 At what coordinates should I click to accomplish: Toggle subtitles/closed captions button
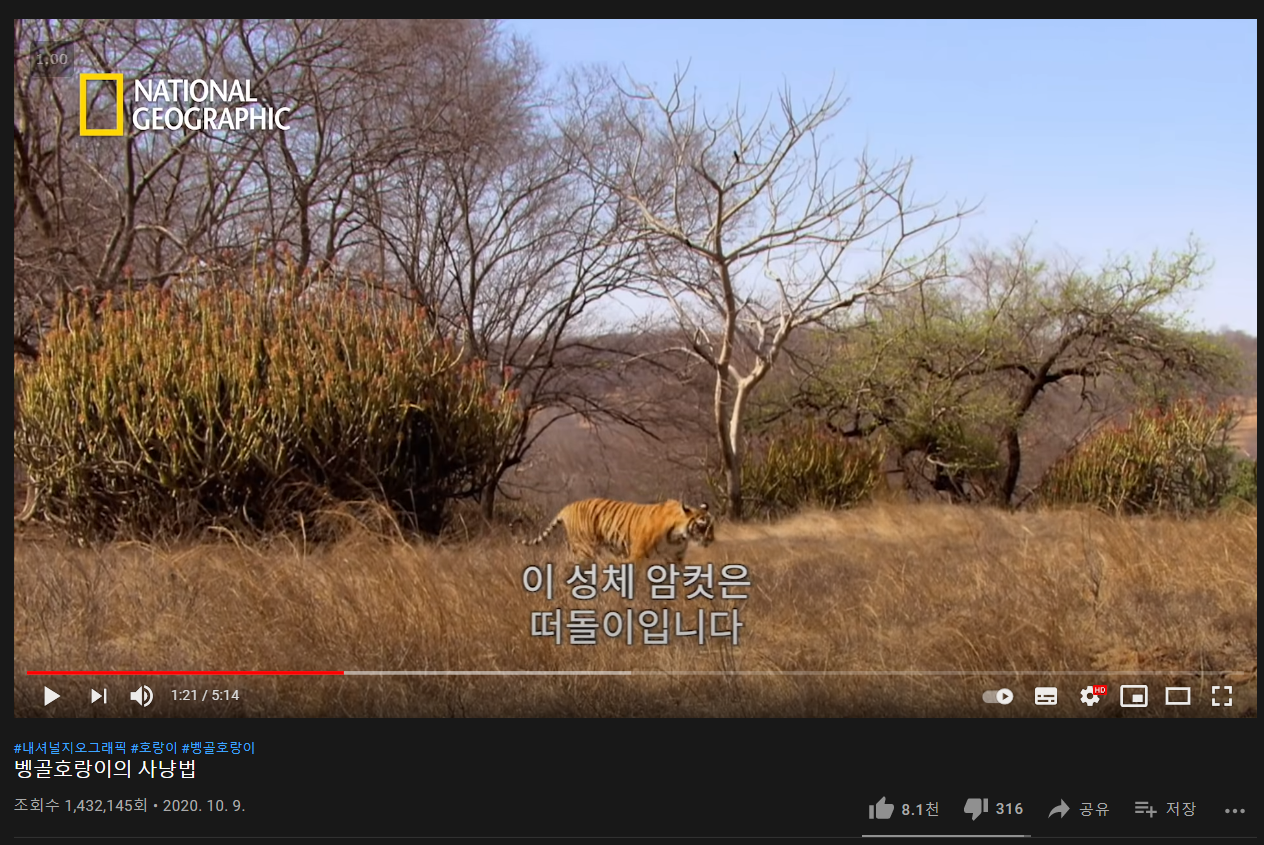[x=1046, y=697]
